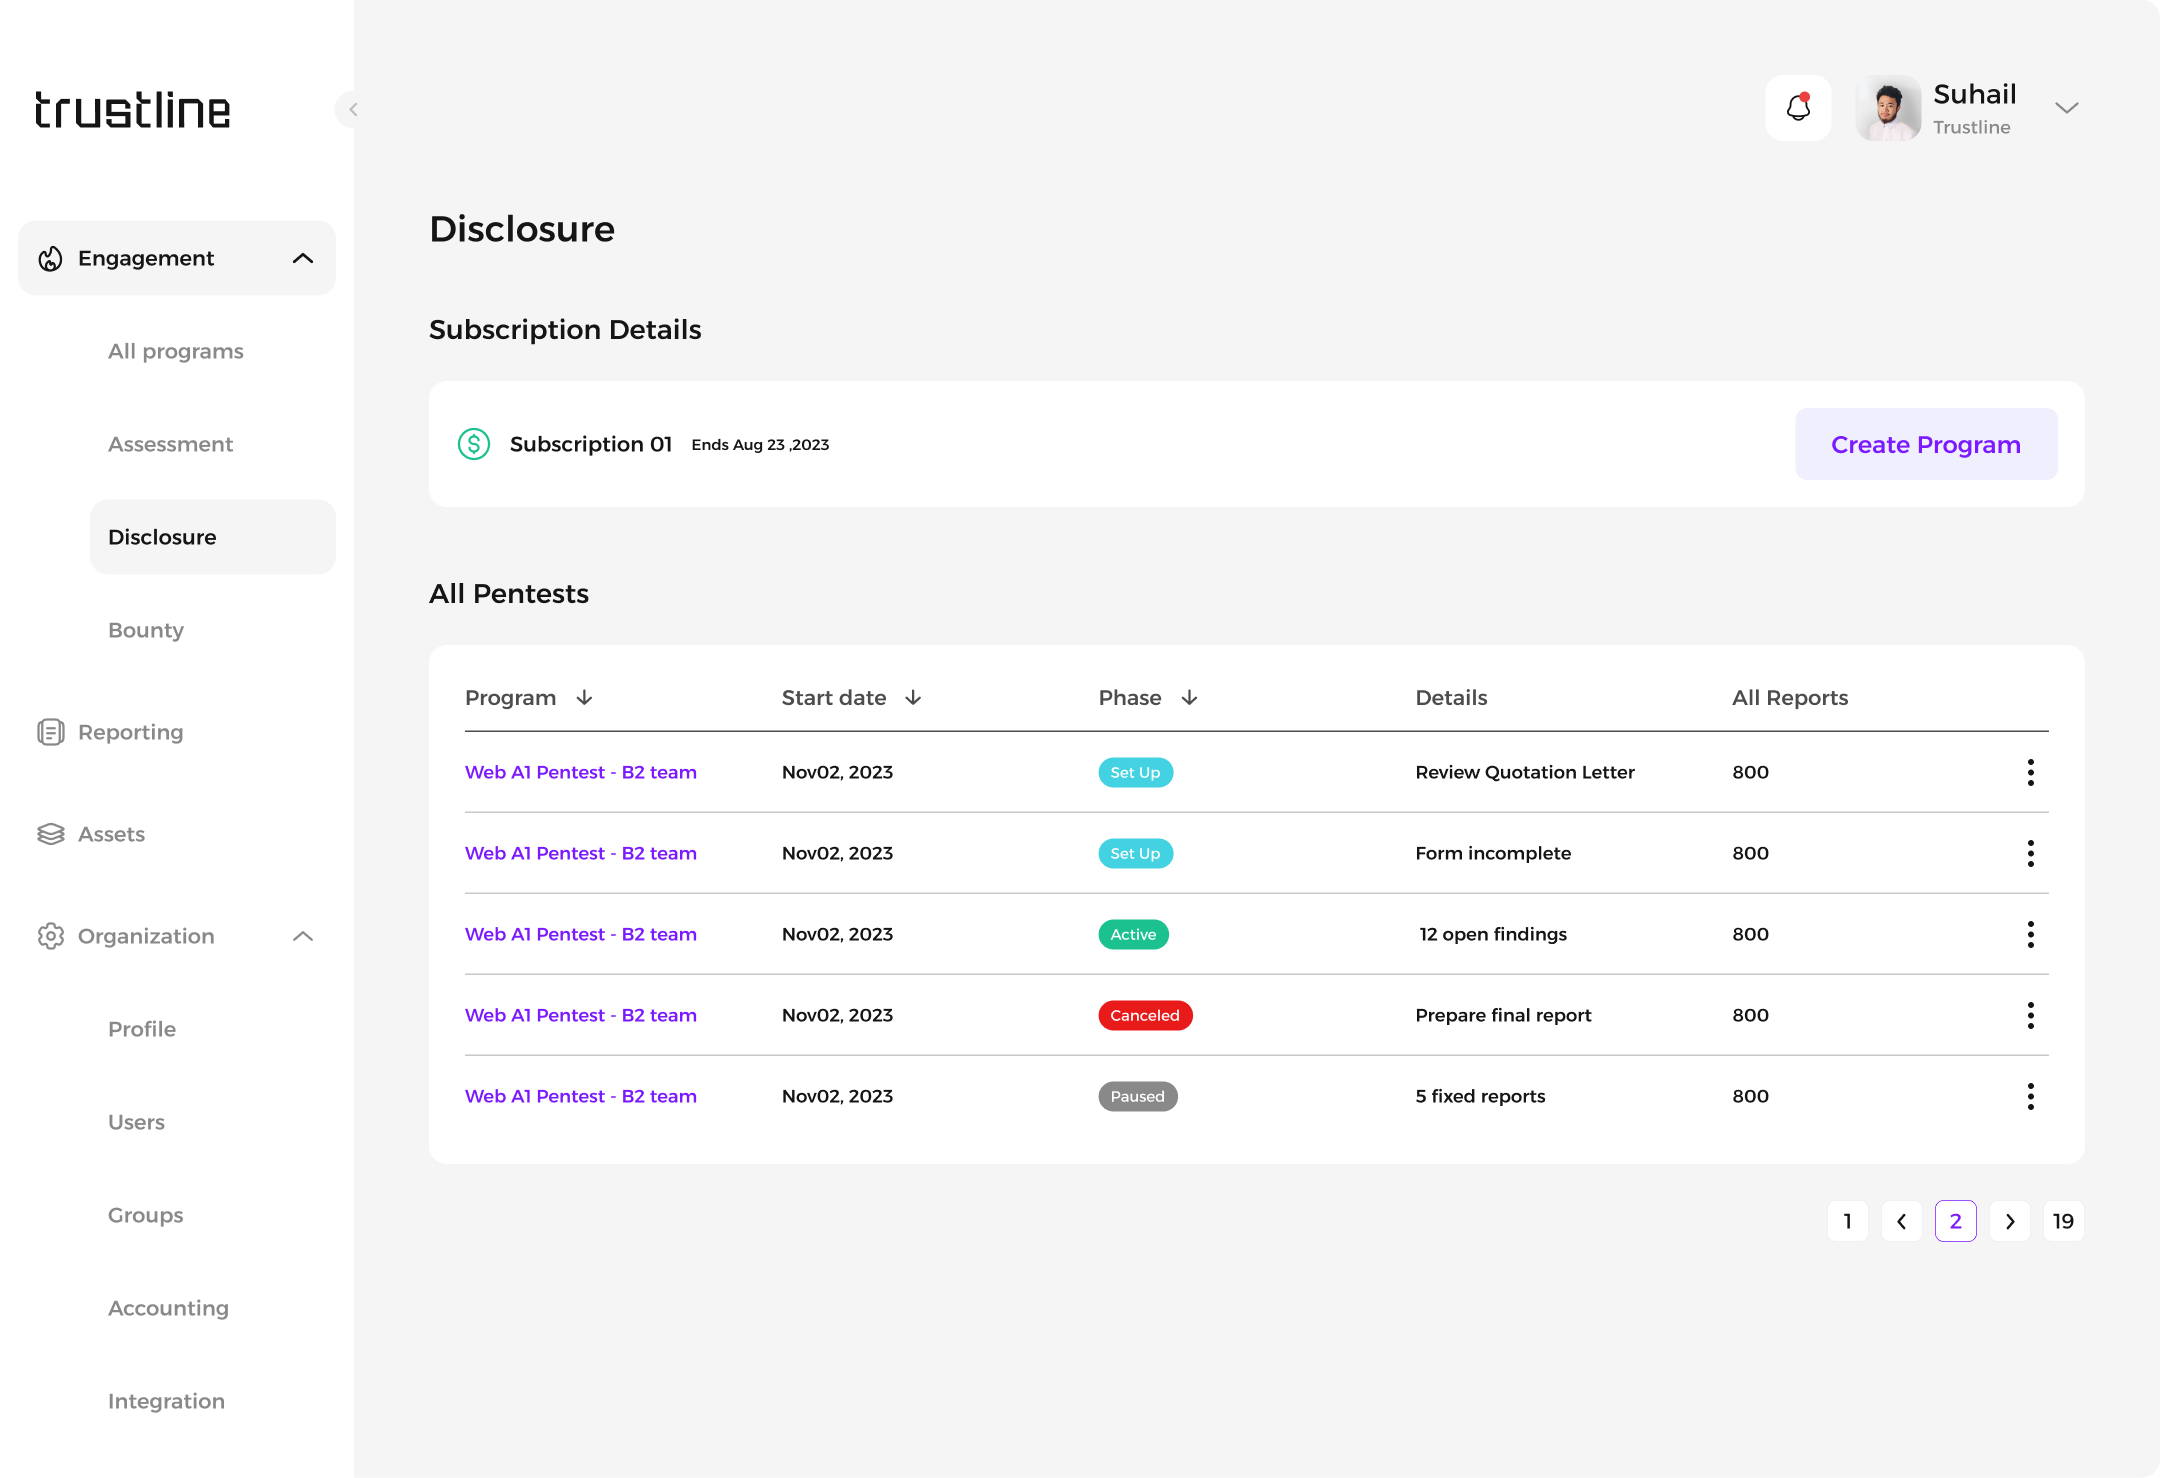The width and height of the screenshot is (2160, 1478).
Task: Open kebab menu for Paused pentest row
Action: pos(2030,1096)
